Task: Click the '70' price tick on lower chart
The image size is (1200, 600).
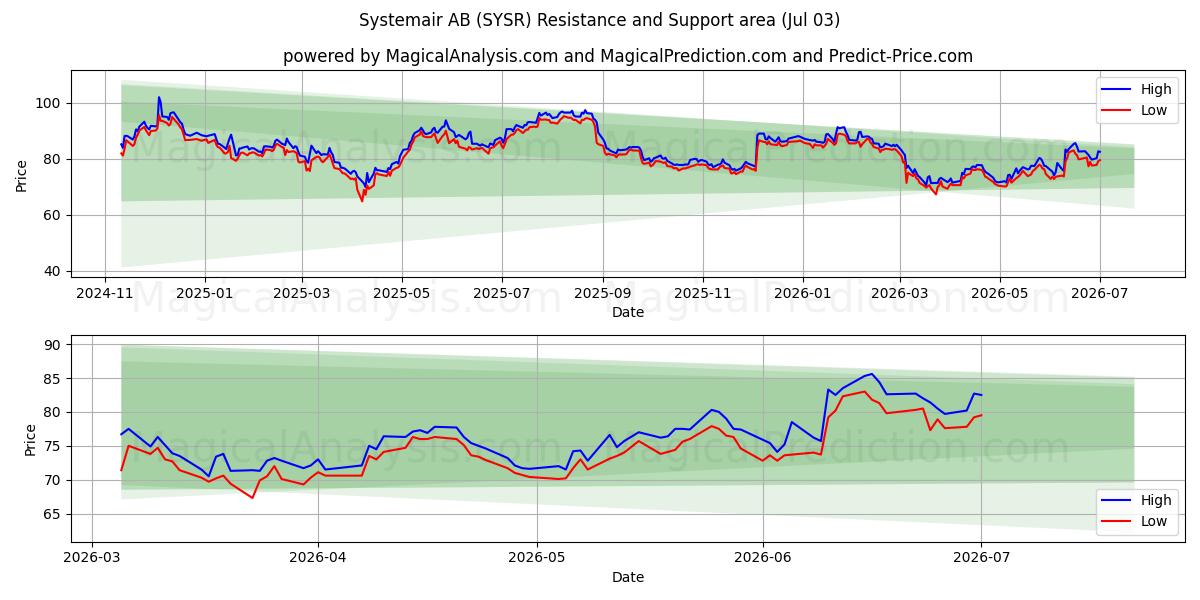Action: click(x=54, y=480)
